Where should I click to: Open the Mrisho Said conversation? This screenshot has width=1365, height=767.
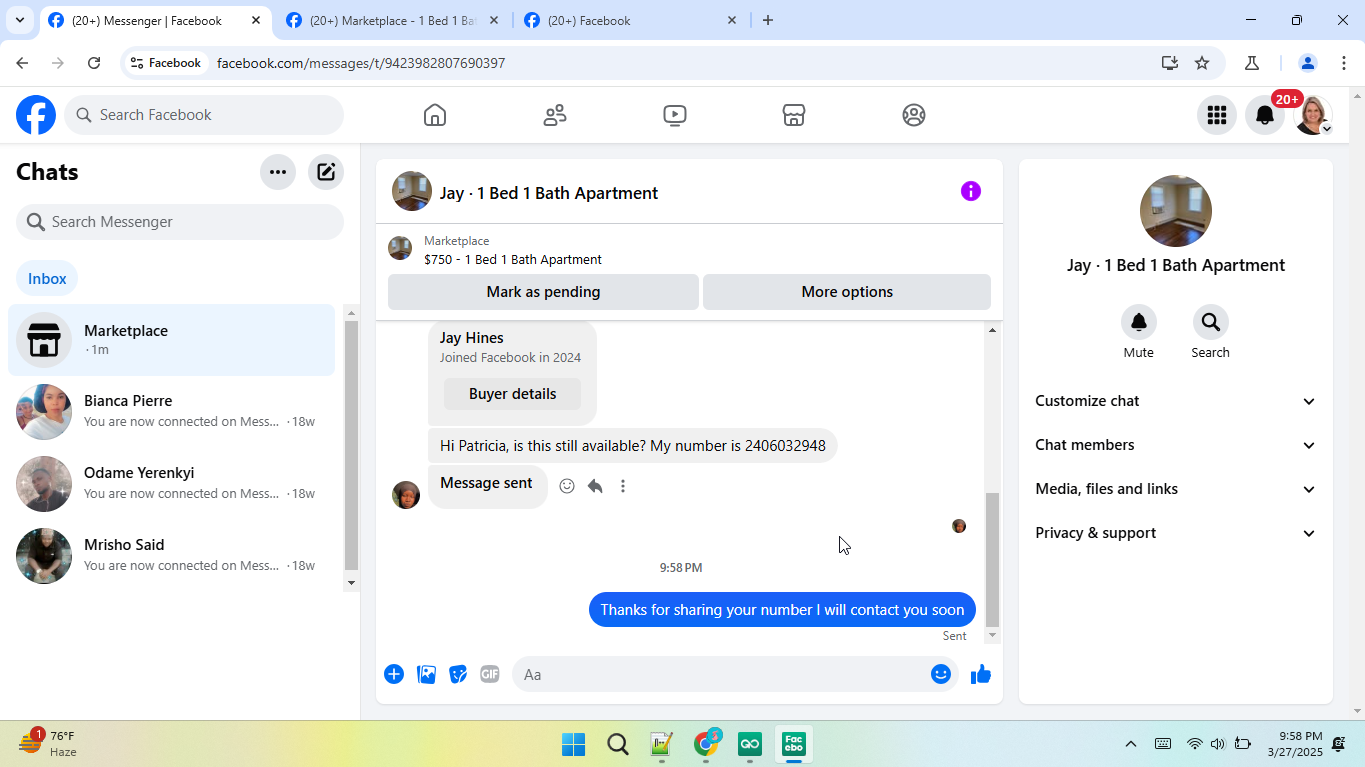(171, 556)
